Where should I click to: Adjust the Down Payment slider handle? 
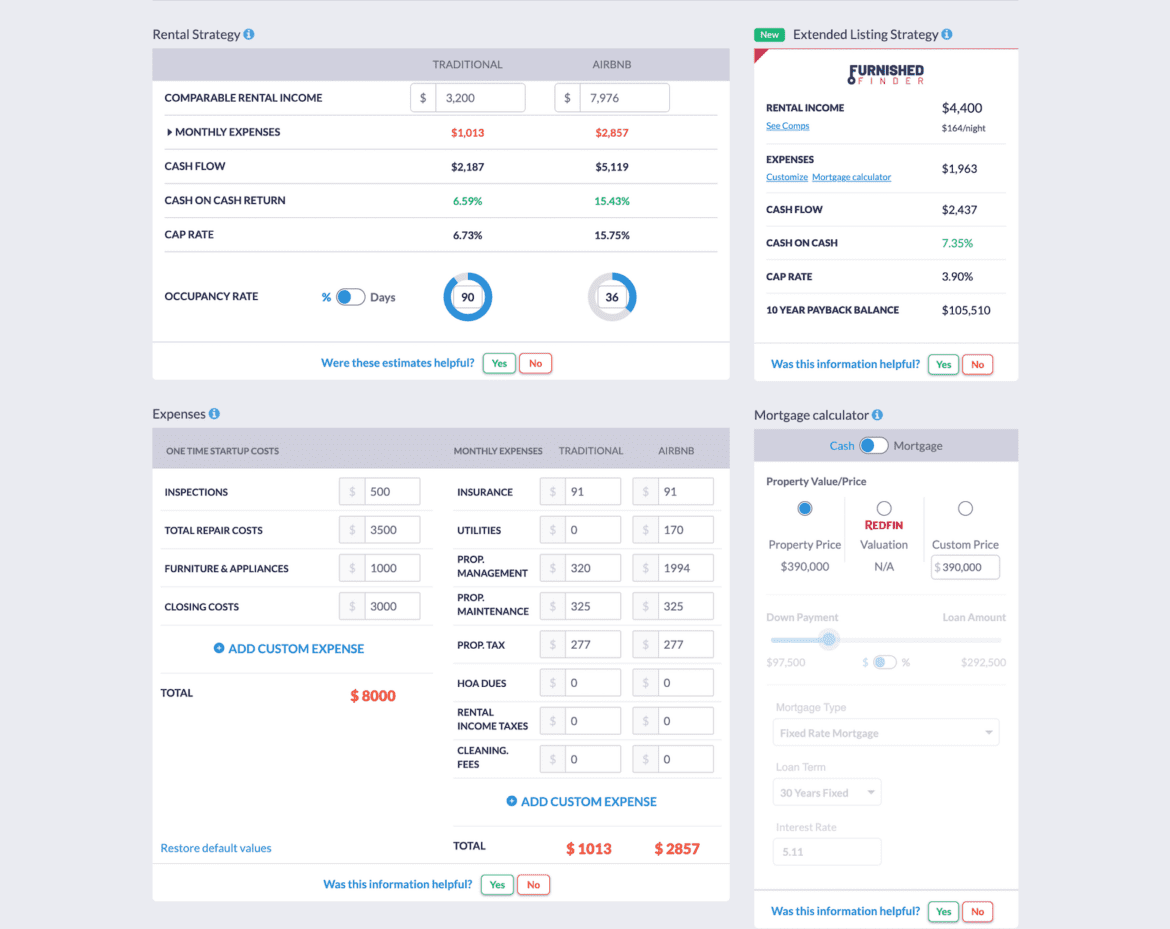(828, 640)
